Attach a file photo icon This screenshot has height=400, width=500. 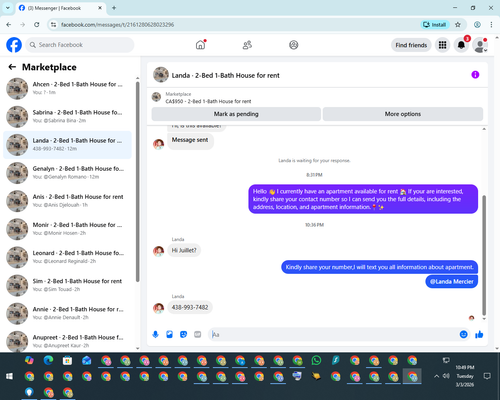(x=169, y=334)
